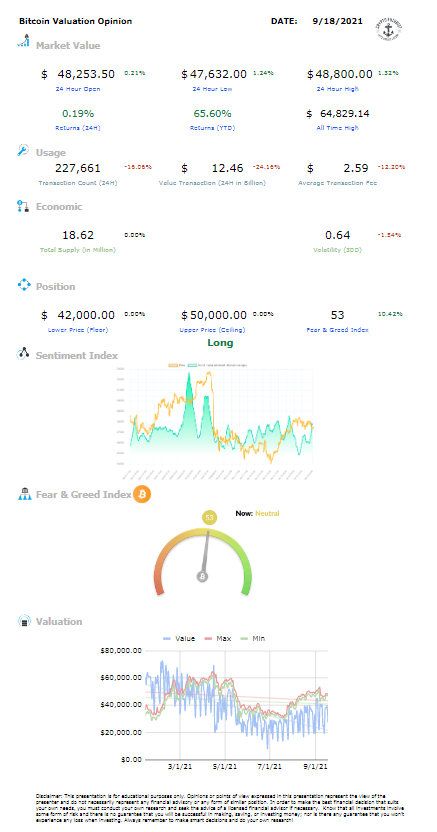Click the All Time High label
The height and width of the screenshot is (832, 437).
[x=337, y=128]
